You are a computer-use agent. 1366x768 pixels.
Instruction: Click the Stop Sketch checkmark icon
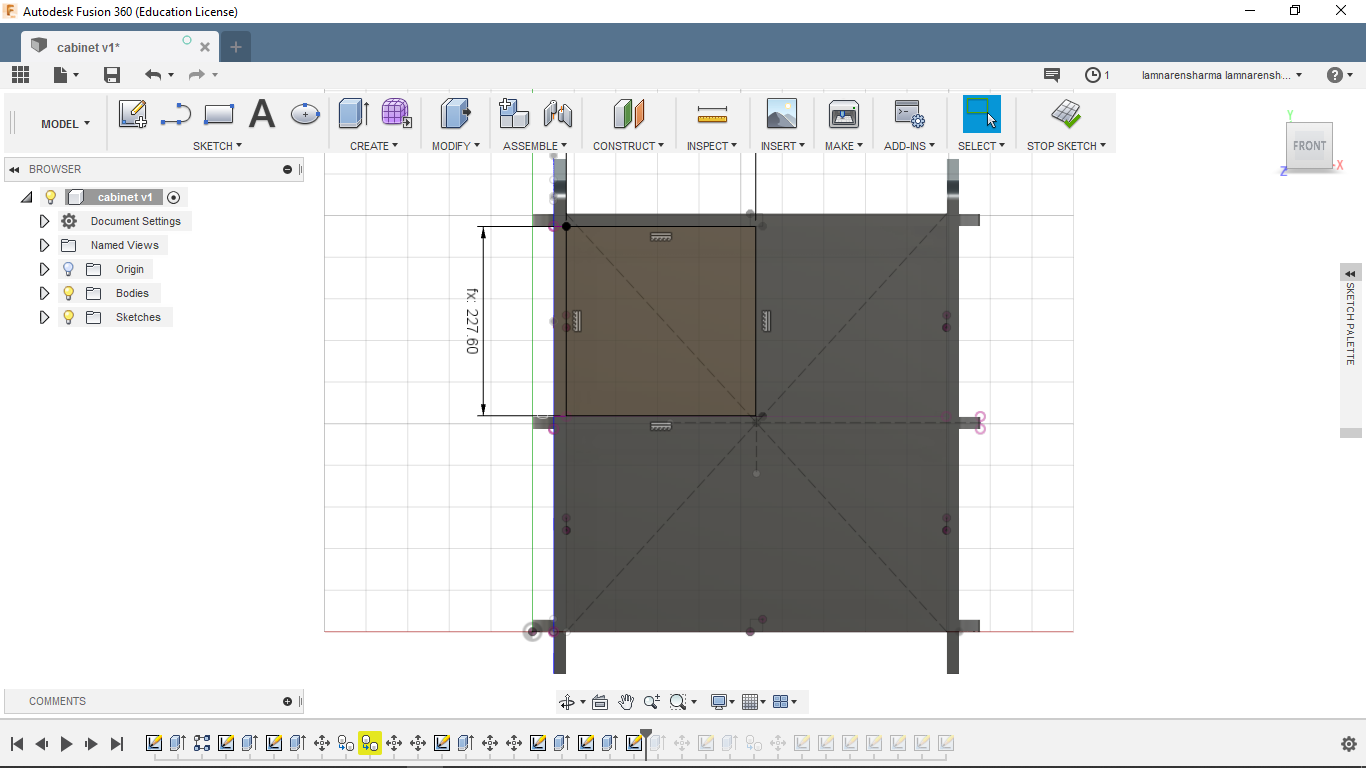tap(1066, 114)
